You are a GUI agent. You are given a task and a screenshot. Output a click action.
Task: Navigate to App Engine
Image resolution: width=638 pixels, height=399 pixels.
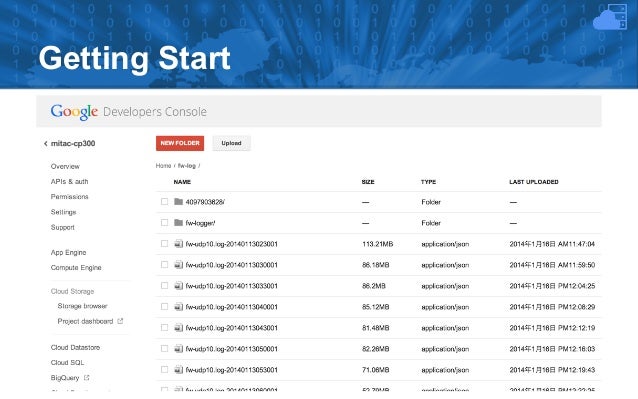coord(68,253)
